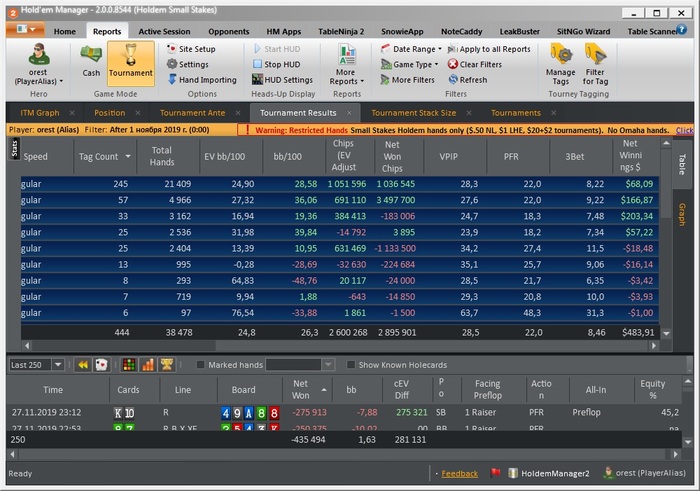Open the LeakBuster tab
The width and height of the screenshot is (700, 491).
click(x=520, y=31)
